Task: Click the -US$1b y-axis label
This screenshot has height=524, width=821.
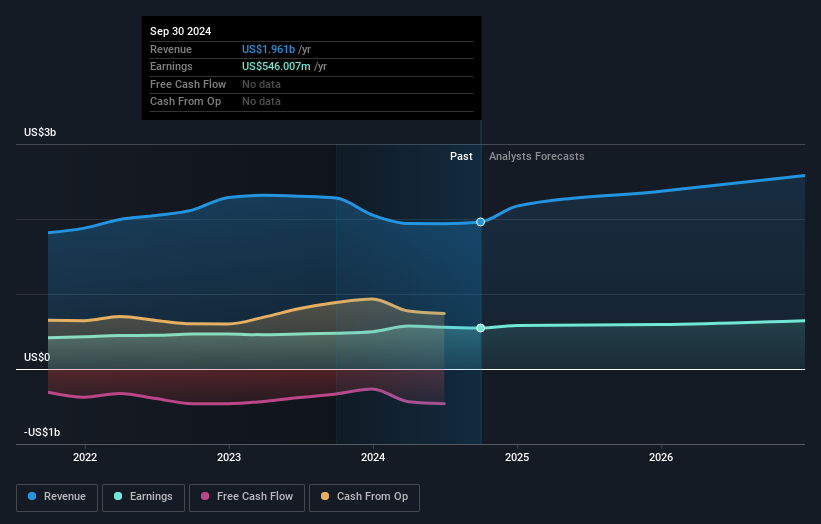Action: click(x=42, y=432)
